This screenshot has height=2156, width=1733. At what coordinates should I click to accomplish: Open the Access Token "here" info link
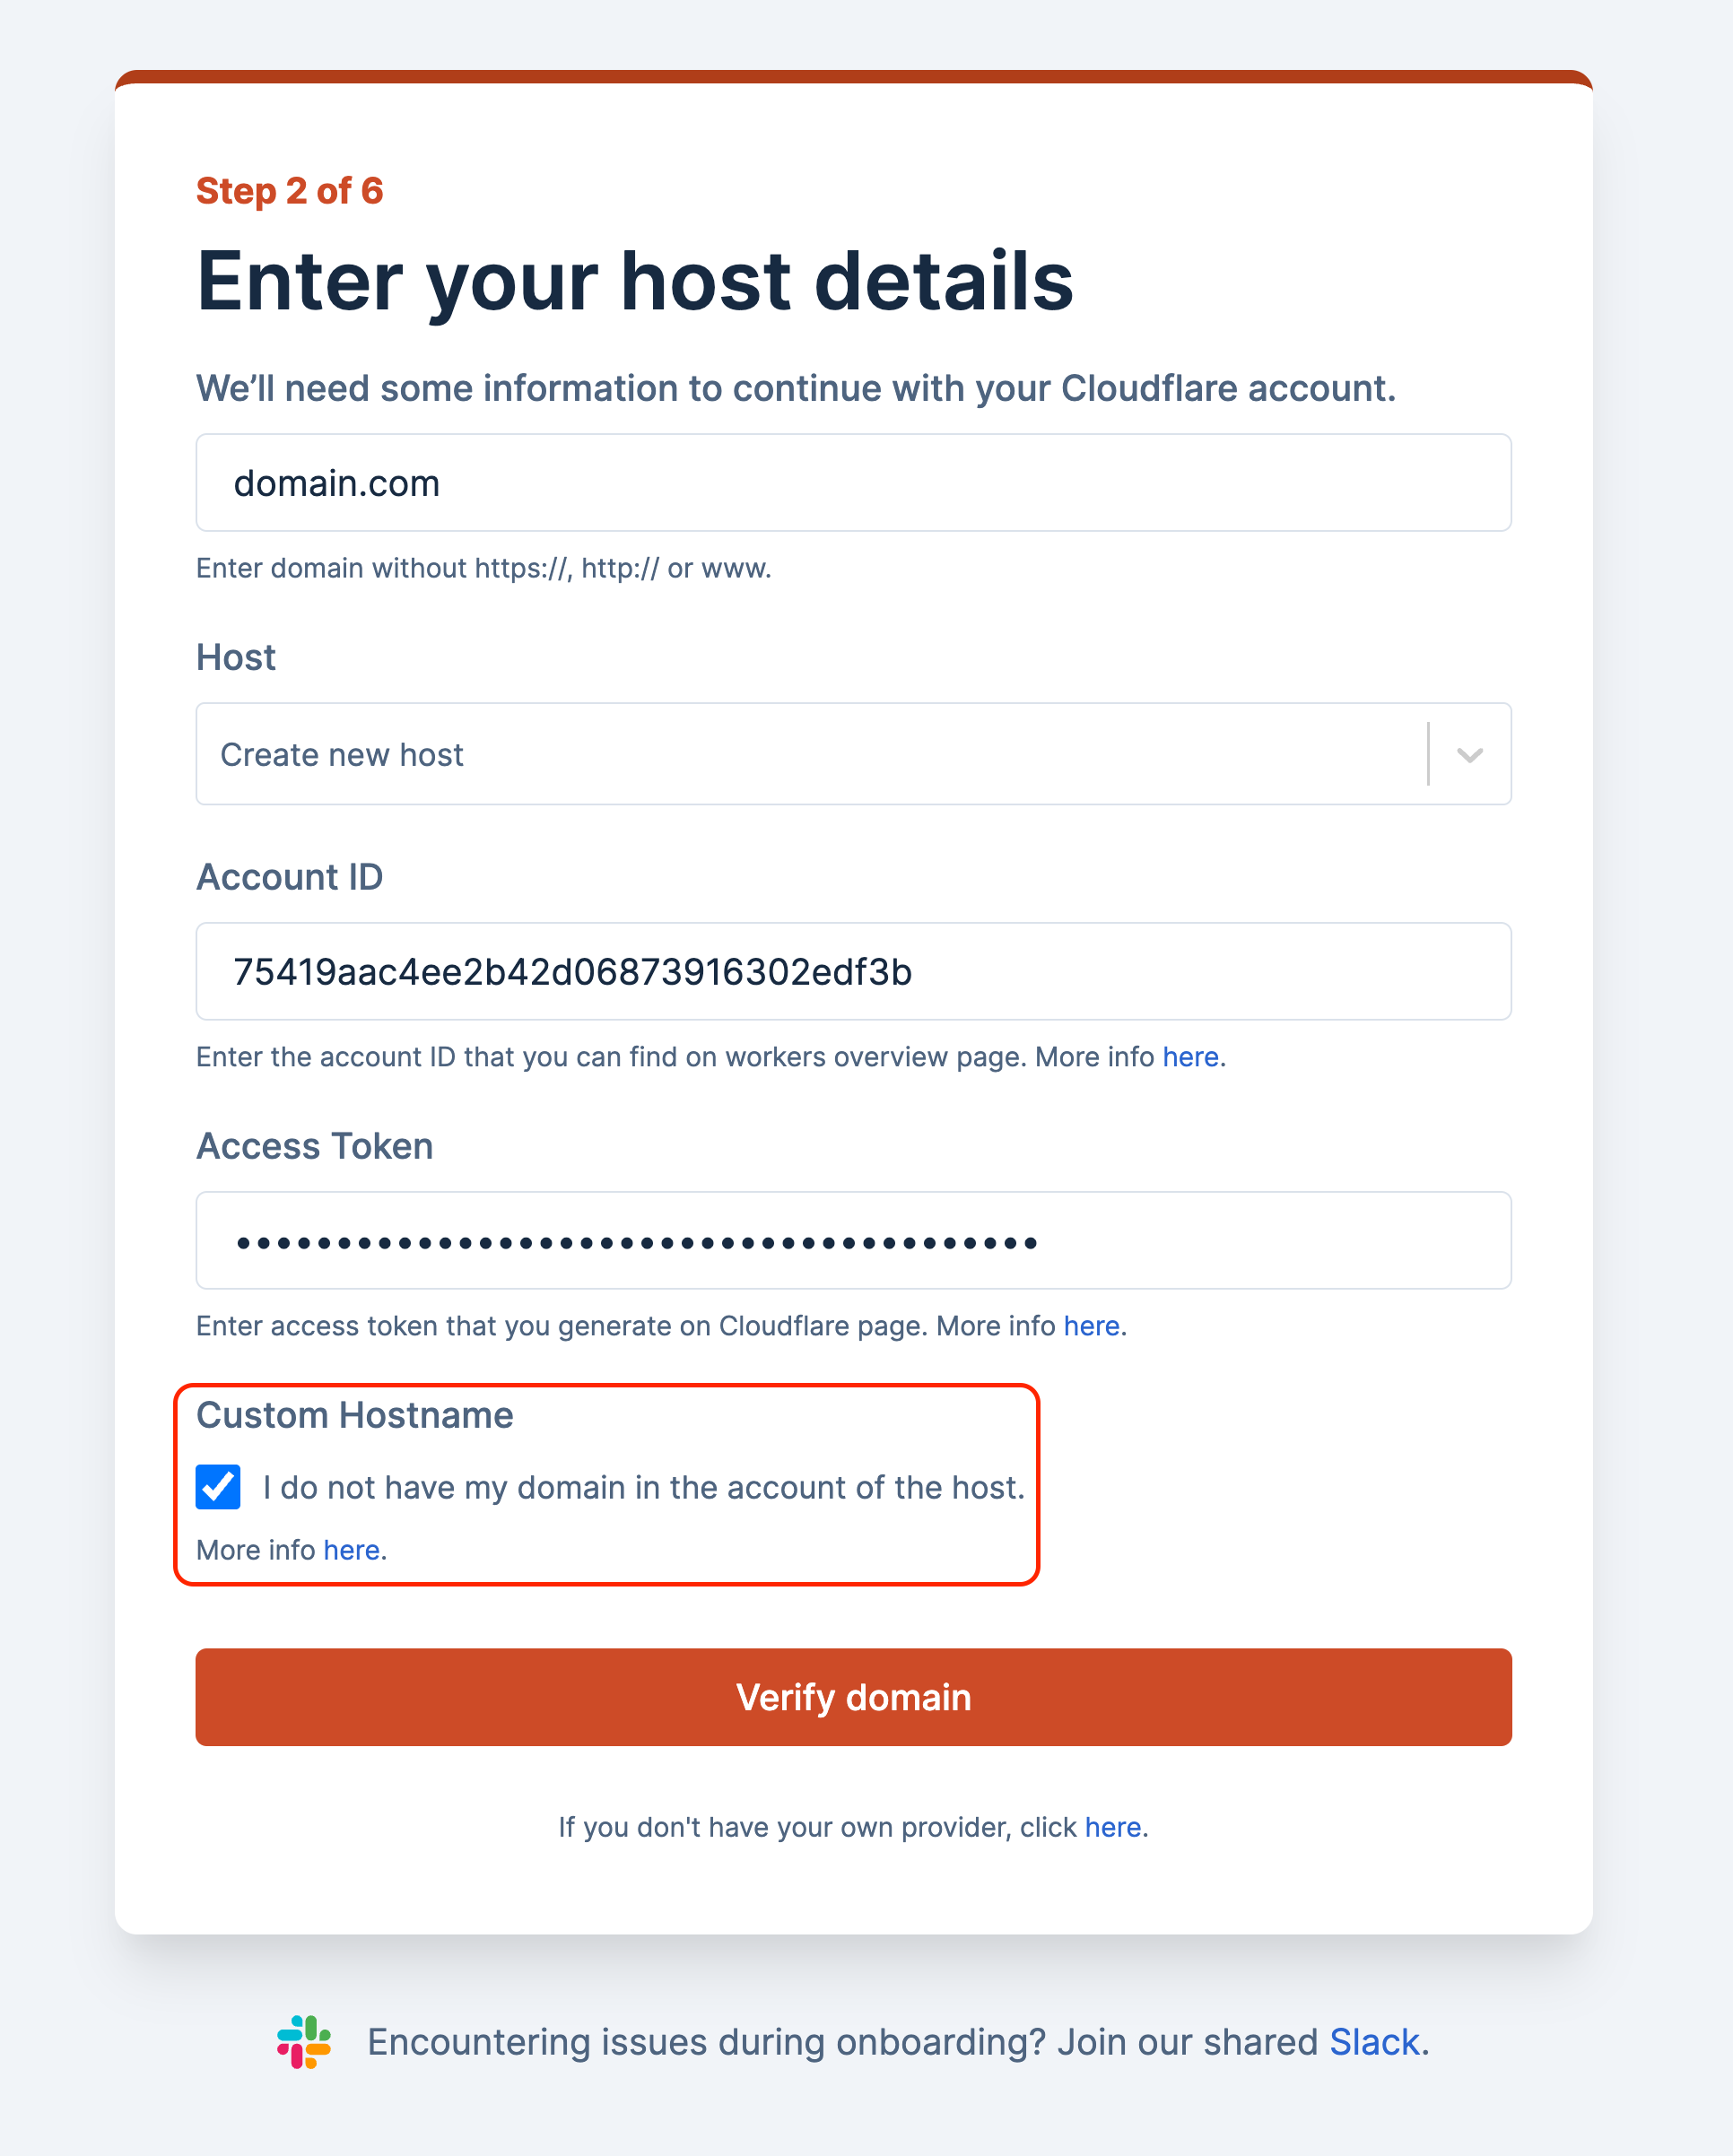(1091, 1326)
